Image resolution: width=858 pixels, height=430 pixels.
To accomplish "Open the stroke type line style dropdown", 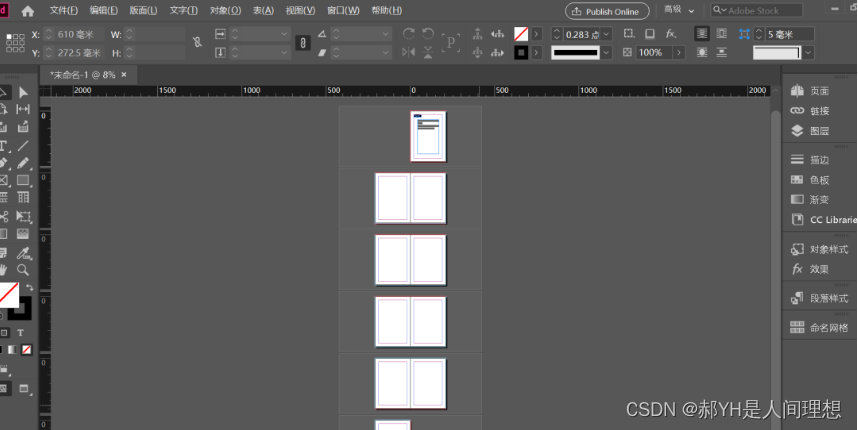I will [x=606, y=52].
